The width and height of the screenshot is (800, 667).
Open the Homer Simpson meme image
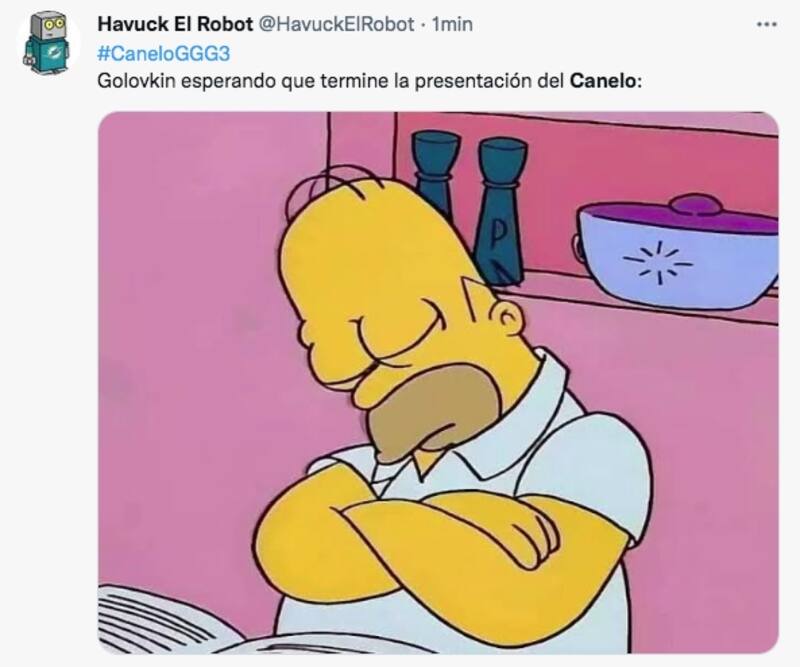pos(438,383)
